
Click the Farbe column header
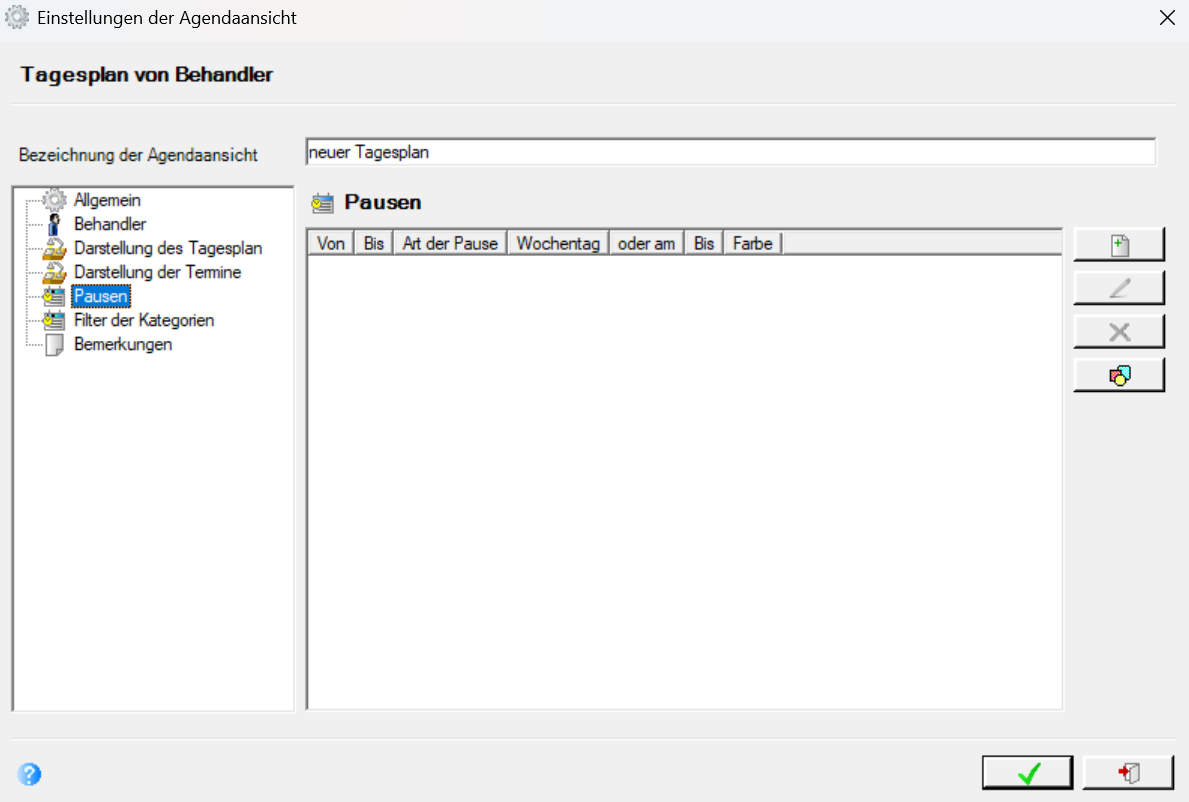point(752,243)
